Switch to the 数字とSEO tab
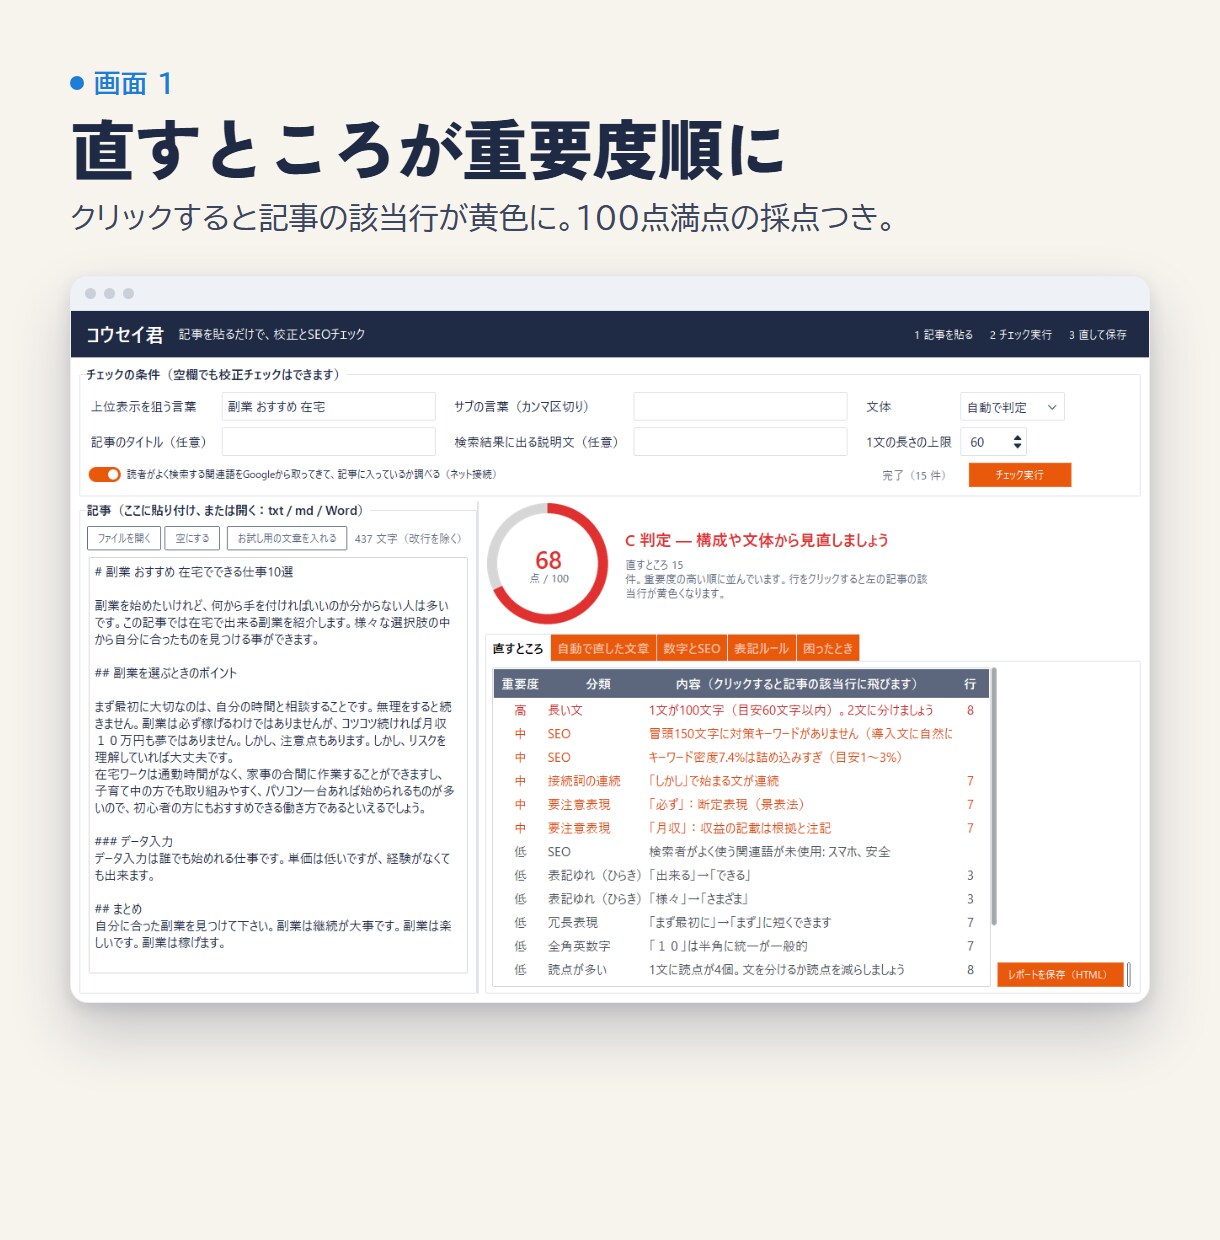 [692, 648]
